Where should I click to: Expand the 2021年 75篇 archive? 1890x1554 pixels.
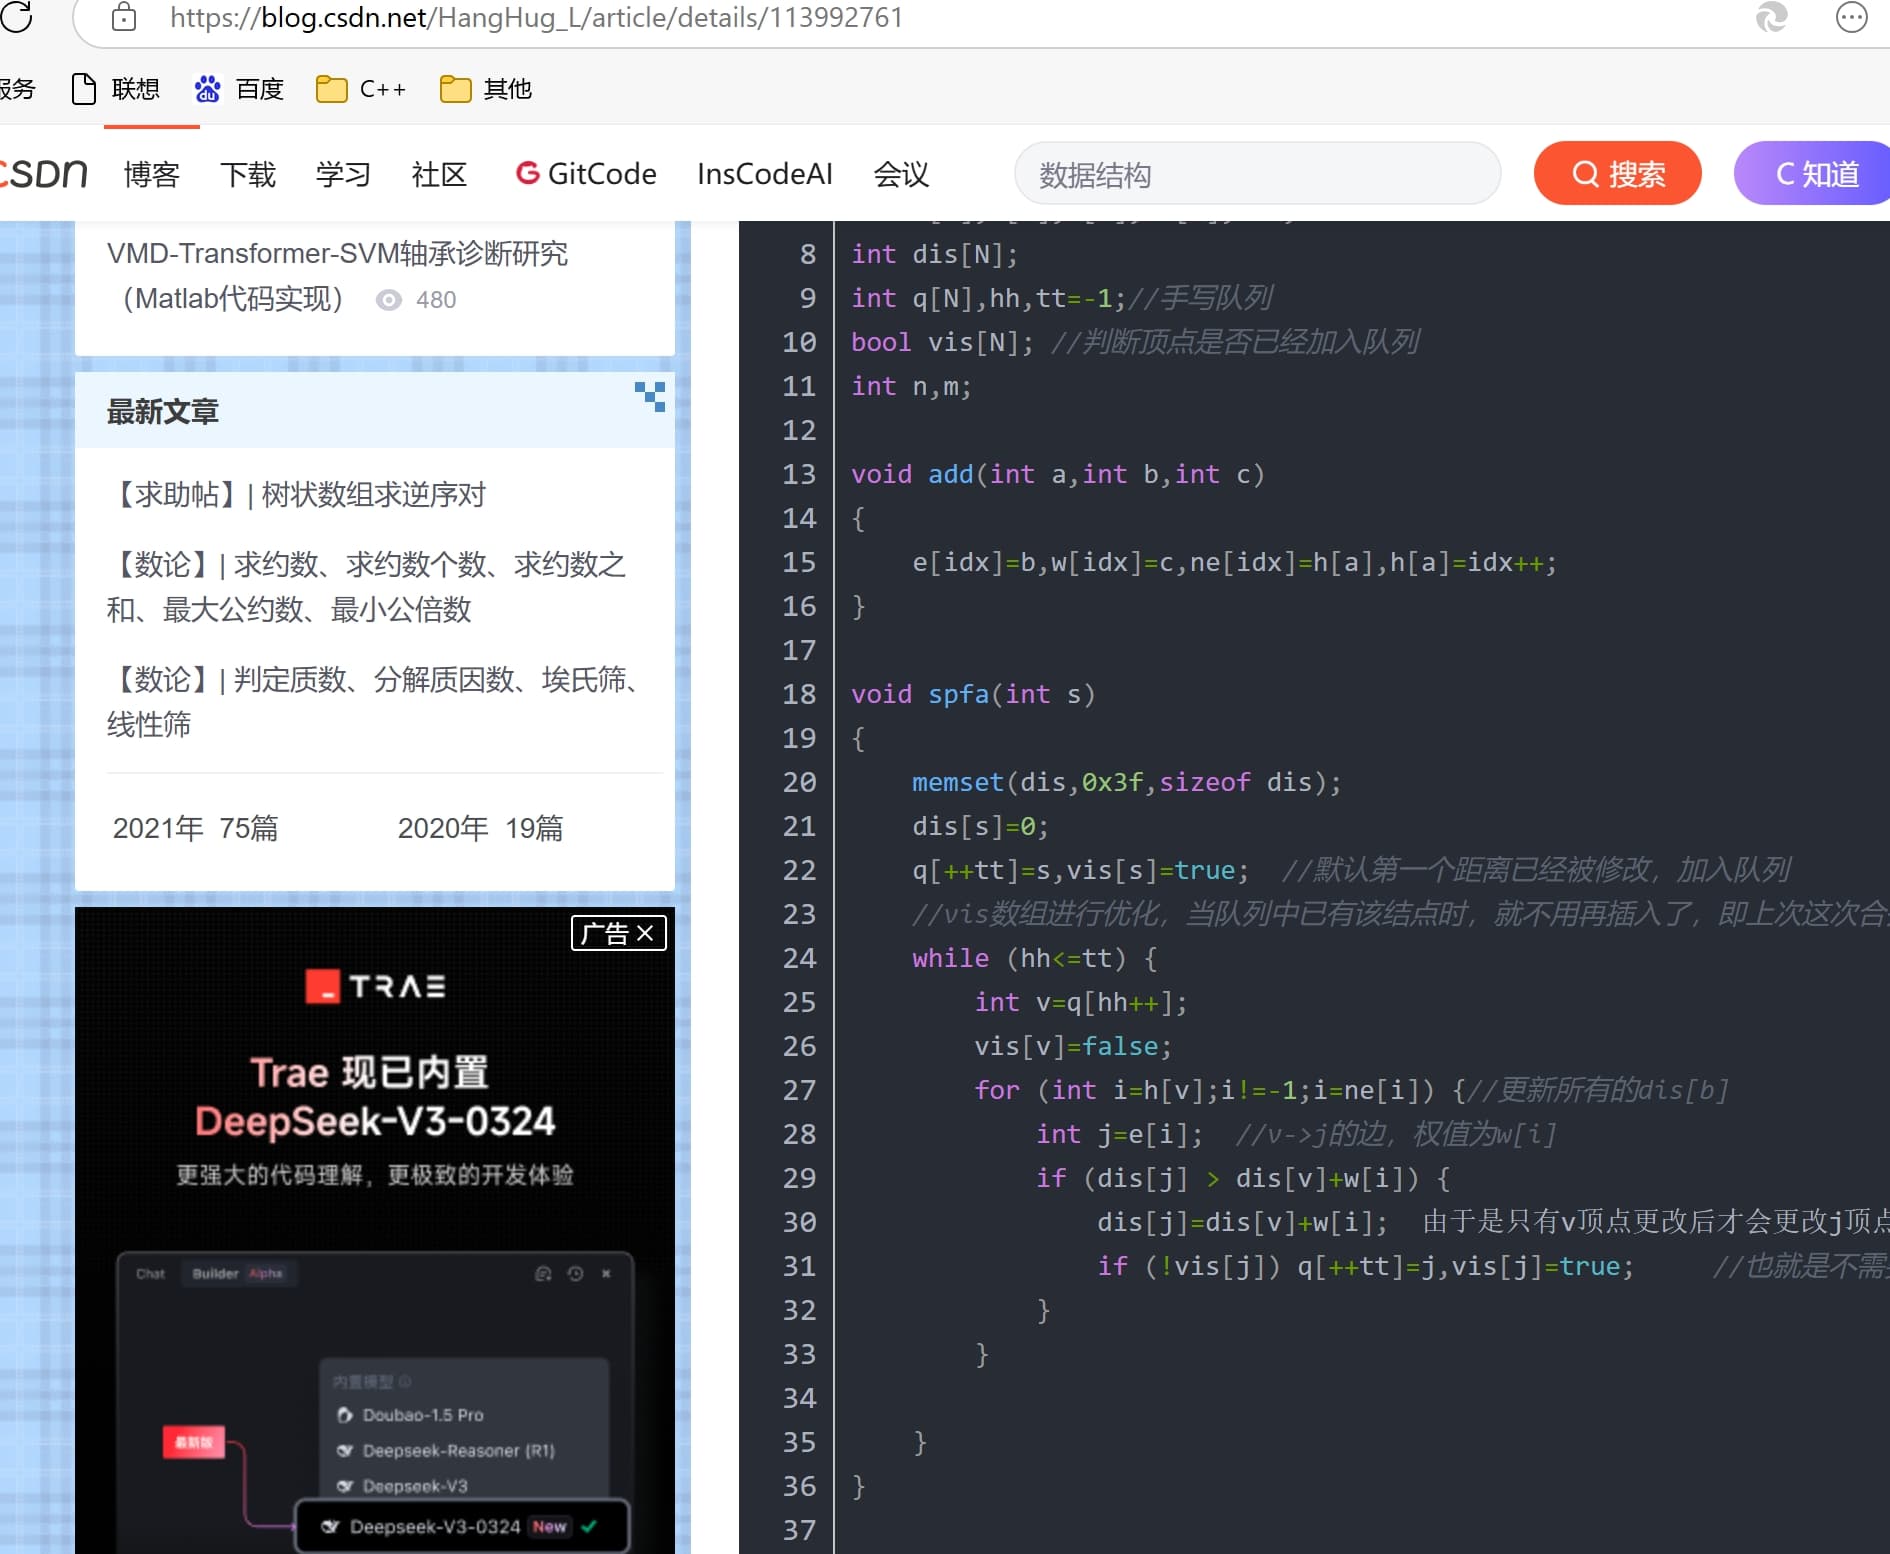point(195,828)
